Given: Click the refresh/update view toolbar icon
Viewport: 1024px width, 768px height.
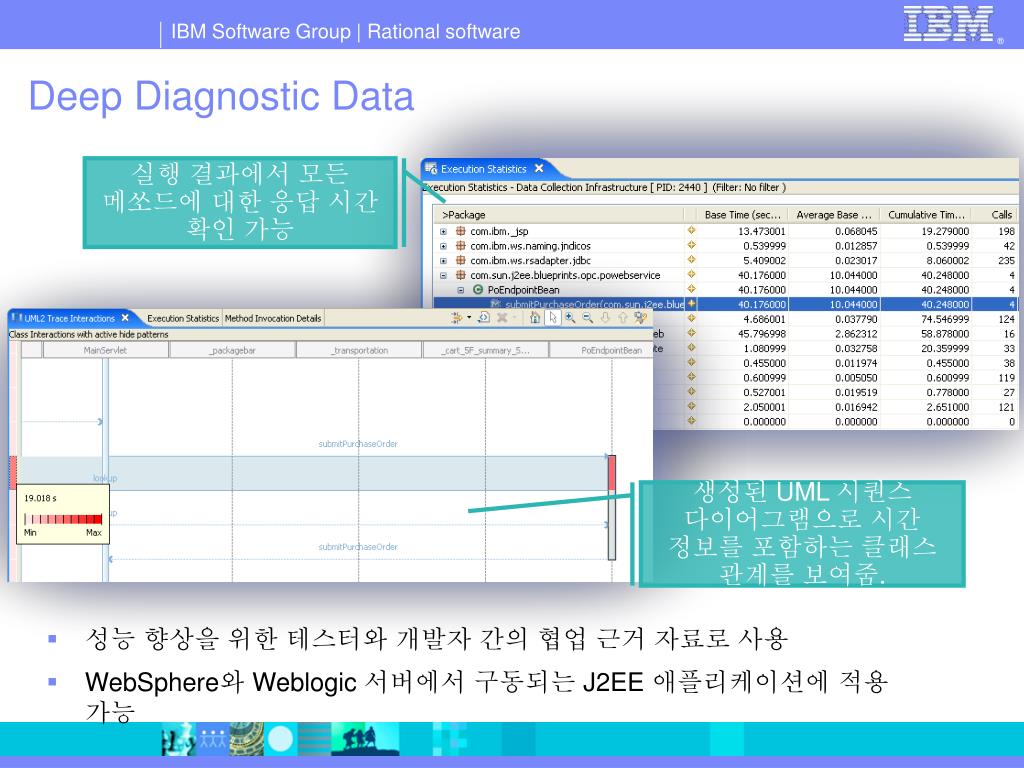Looking at the screenshot, I should [x=484, y=317].
